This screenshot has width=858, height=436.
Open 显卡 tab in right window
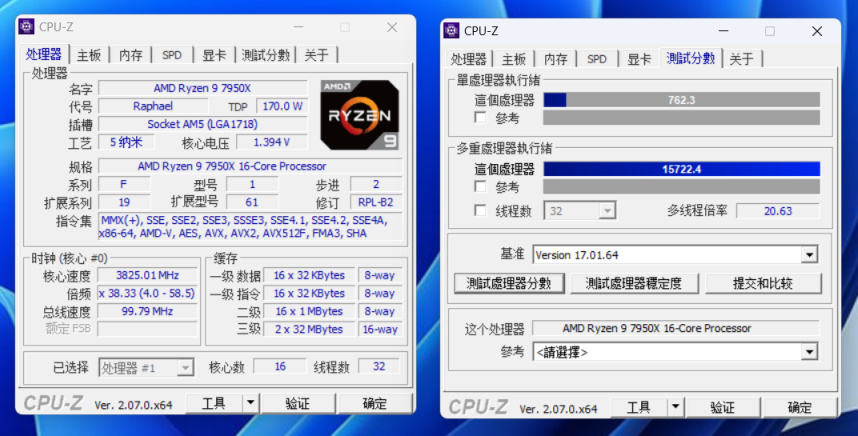(x=639, y=59)
